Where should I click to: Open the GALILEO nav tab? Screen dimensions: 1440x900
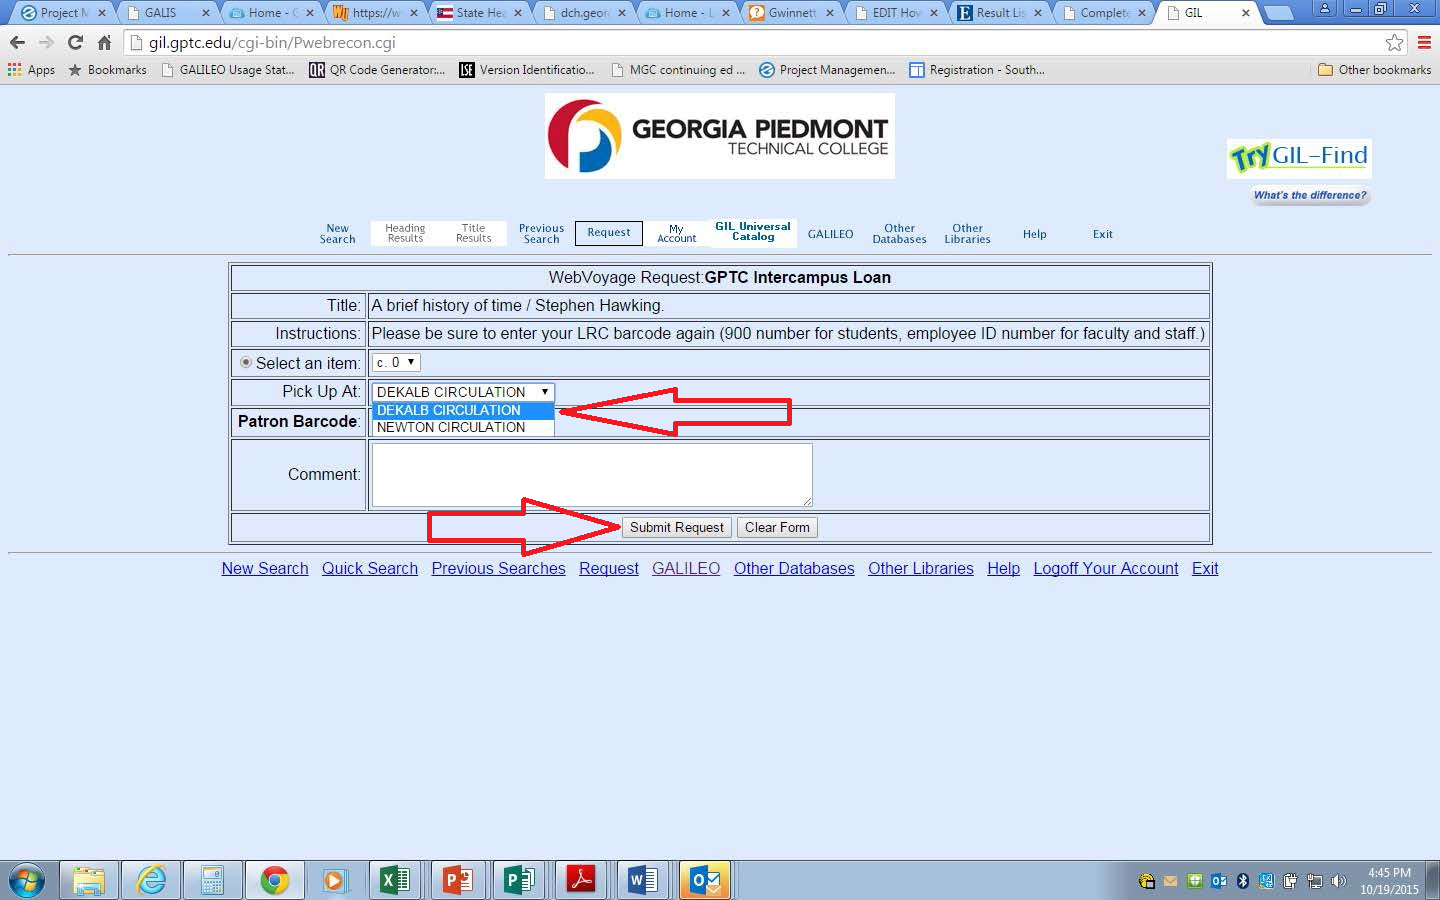click(831, 234)
